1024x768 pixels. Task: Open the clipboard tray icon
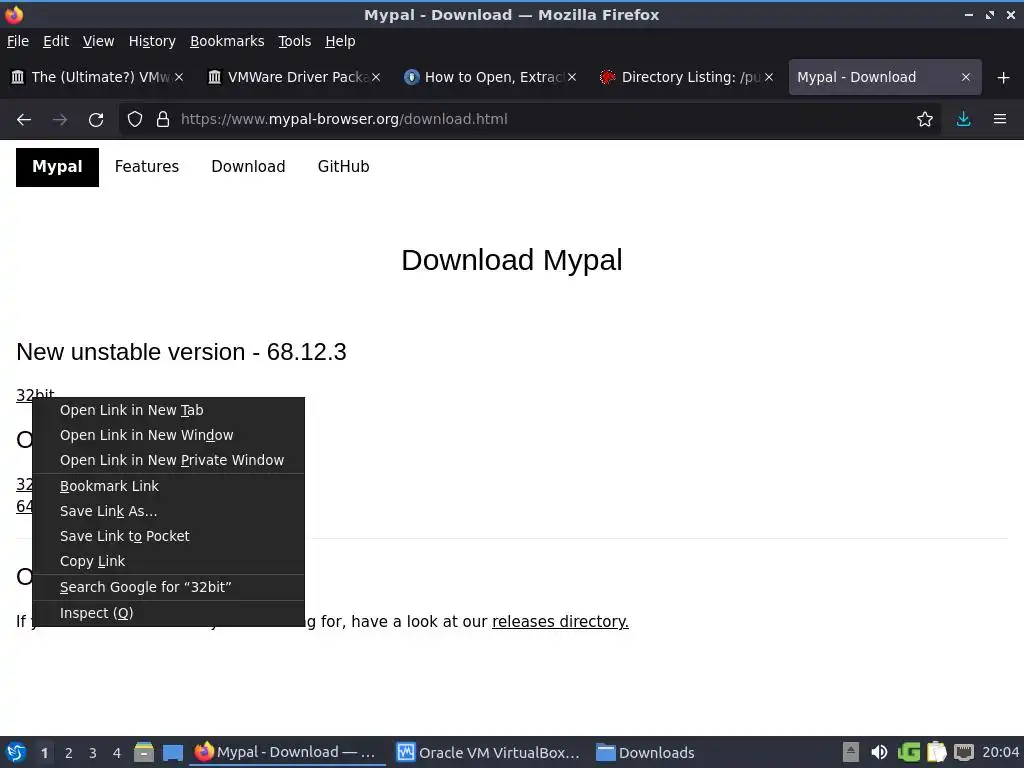(936, 752)
